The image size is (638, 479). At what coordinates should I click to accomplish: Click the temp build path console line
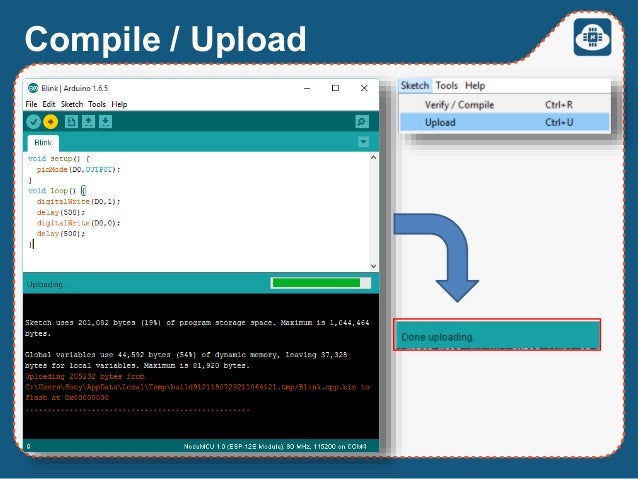point(197,387)
